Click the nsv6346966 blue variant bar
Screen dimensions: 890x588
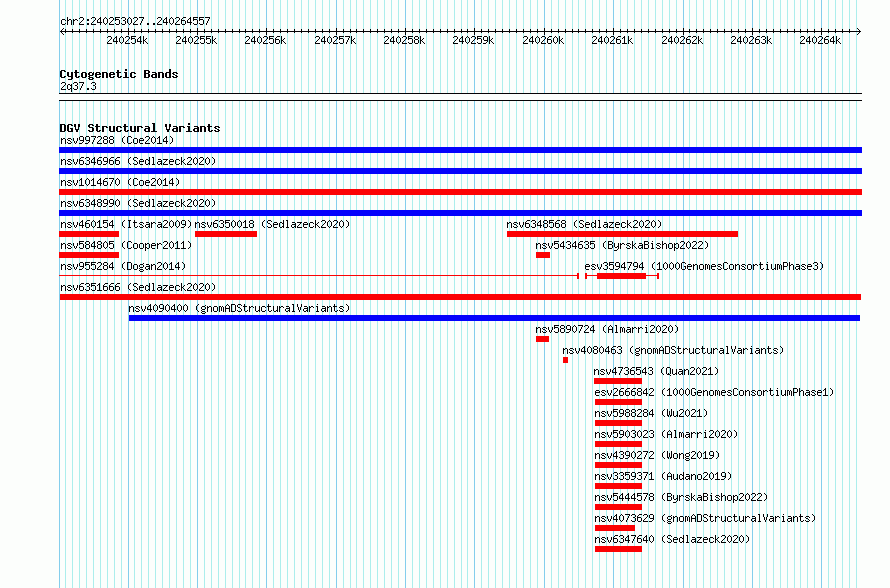(x=460, y=171)
